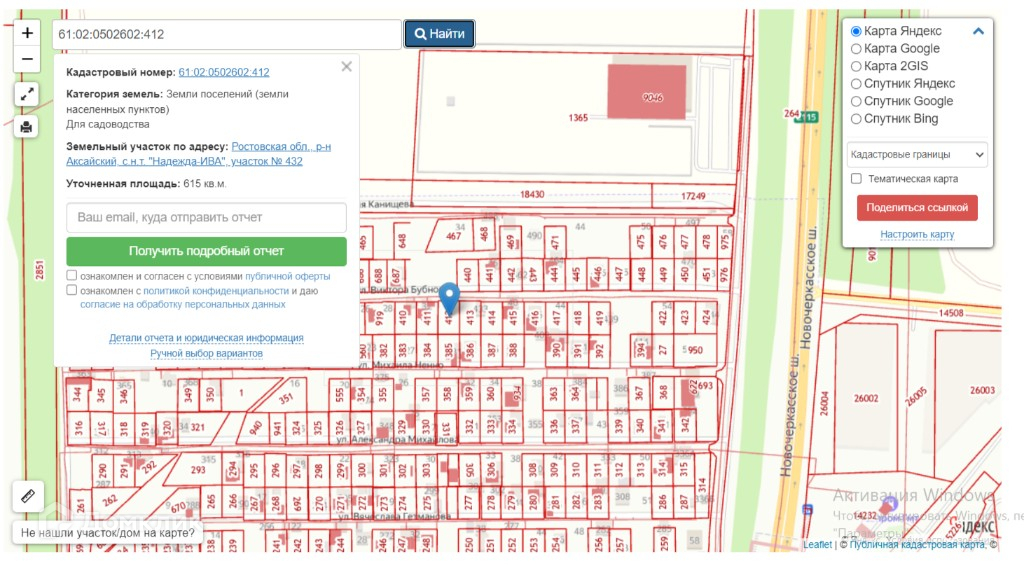Collapse the map layers panel chevron
This screenshot has width=1024, height=565.
point(978,31)
